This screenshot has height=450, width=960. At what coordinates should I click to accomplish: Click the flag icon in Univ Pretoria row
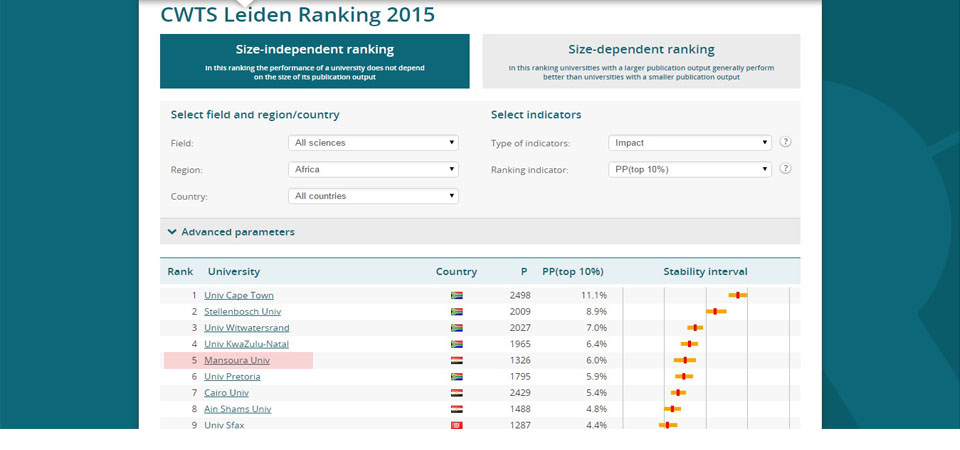pos(457,377)
